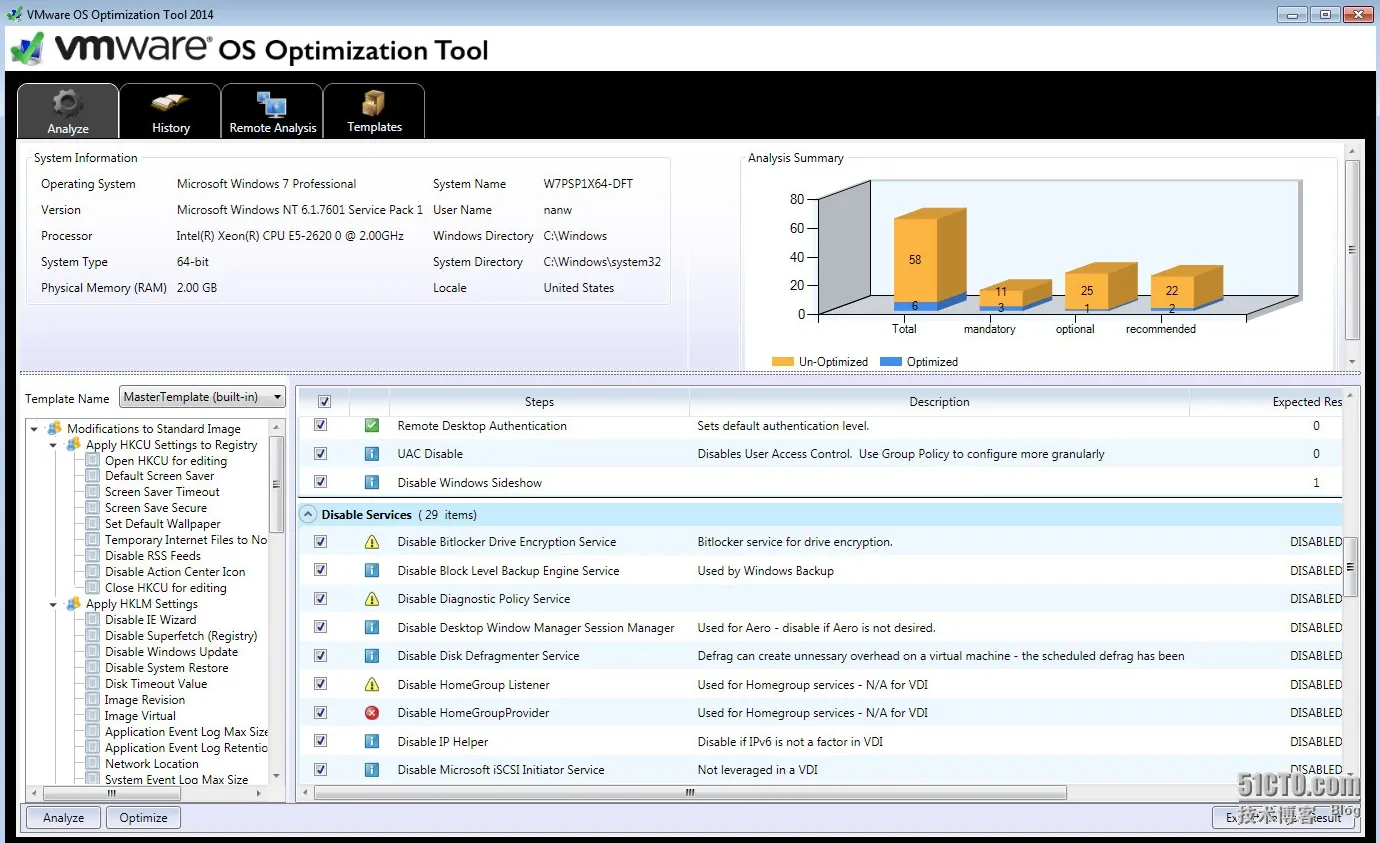Click icon beside Disable RSS Feeds
1380x843 pixels.
93,556
